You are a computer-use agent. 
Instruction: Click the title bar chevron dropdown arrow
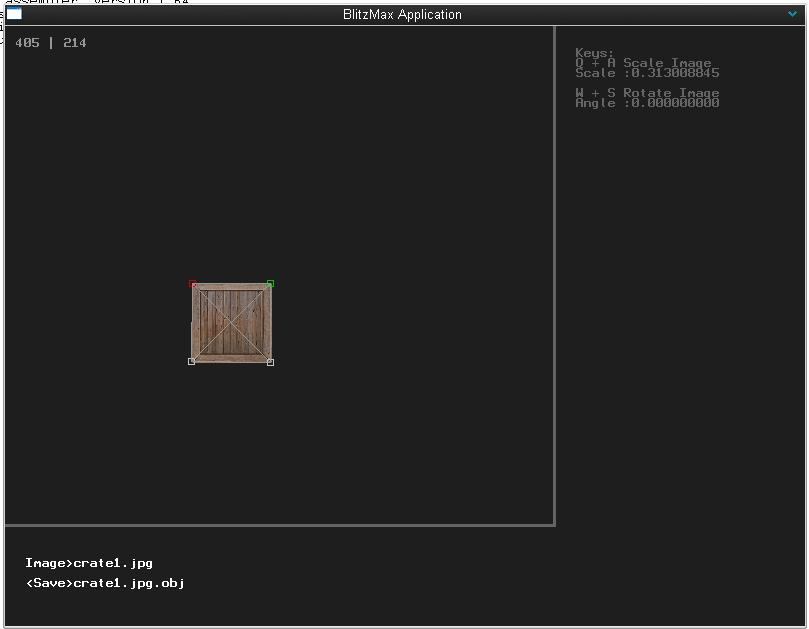(x=793, y=14)
